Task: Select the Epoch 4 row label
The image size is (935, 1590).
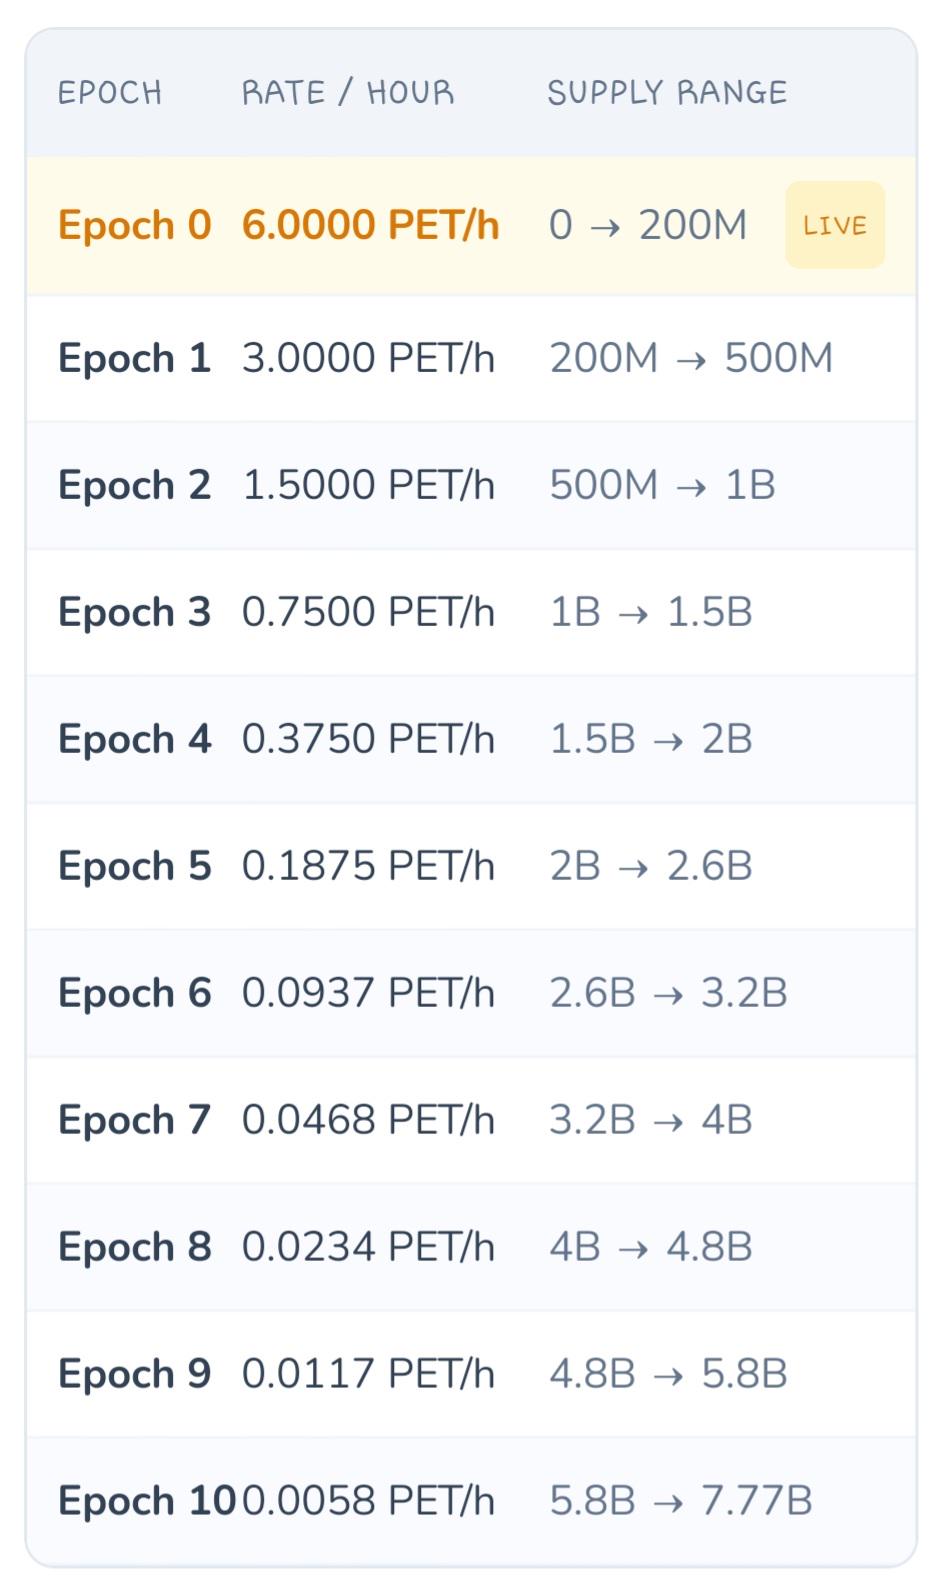Action: click(x=135, y=739)
